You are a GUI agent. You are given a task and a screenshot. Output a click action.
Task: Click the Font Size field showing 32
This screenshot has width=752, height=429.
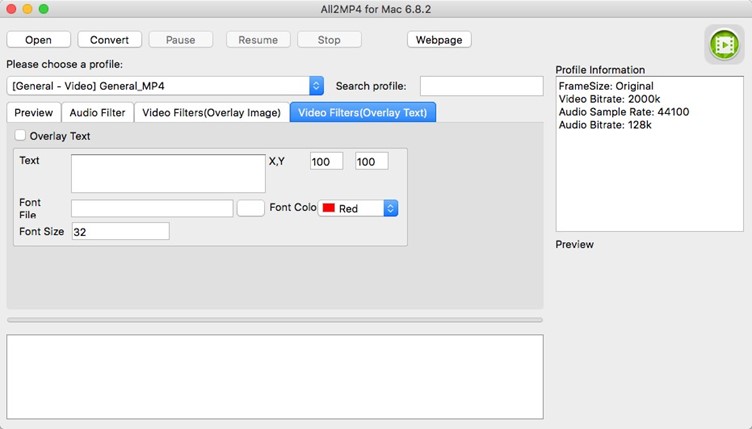[120, 231]
